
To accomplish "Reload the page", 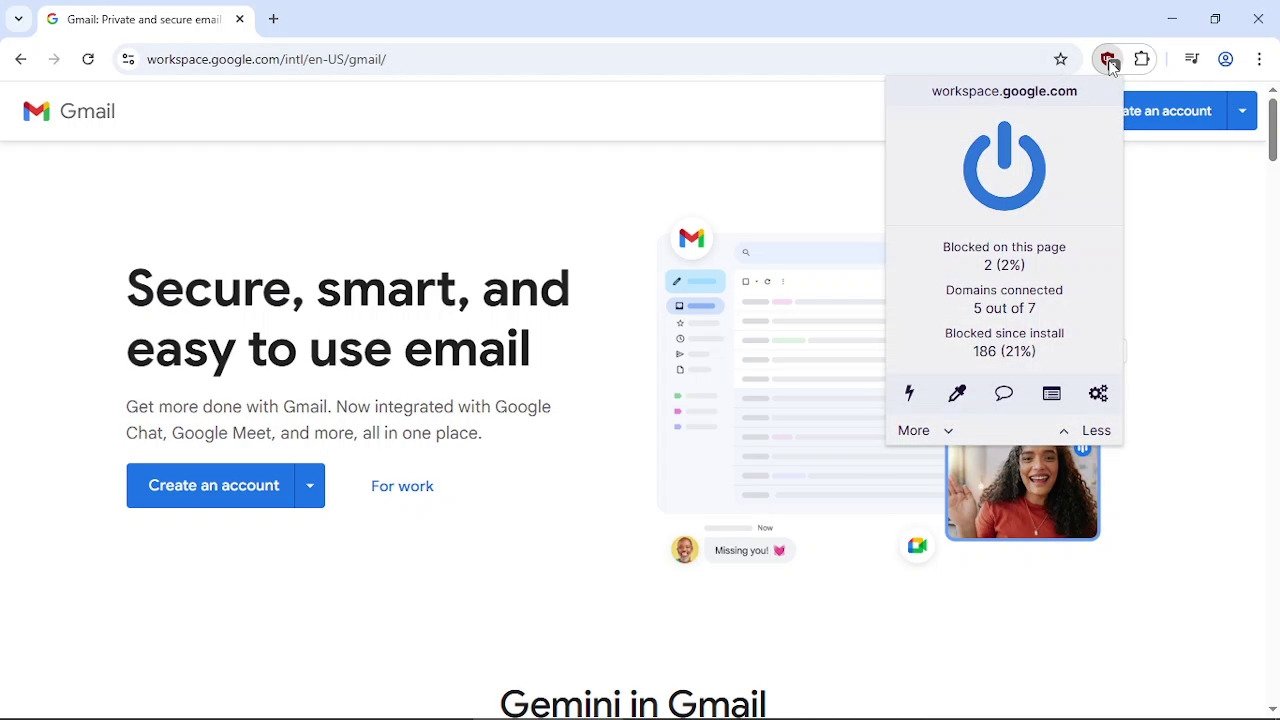I will click(88, 59).
